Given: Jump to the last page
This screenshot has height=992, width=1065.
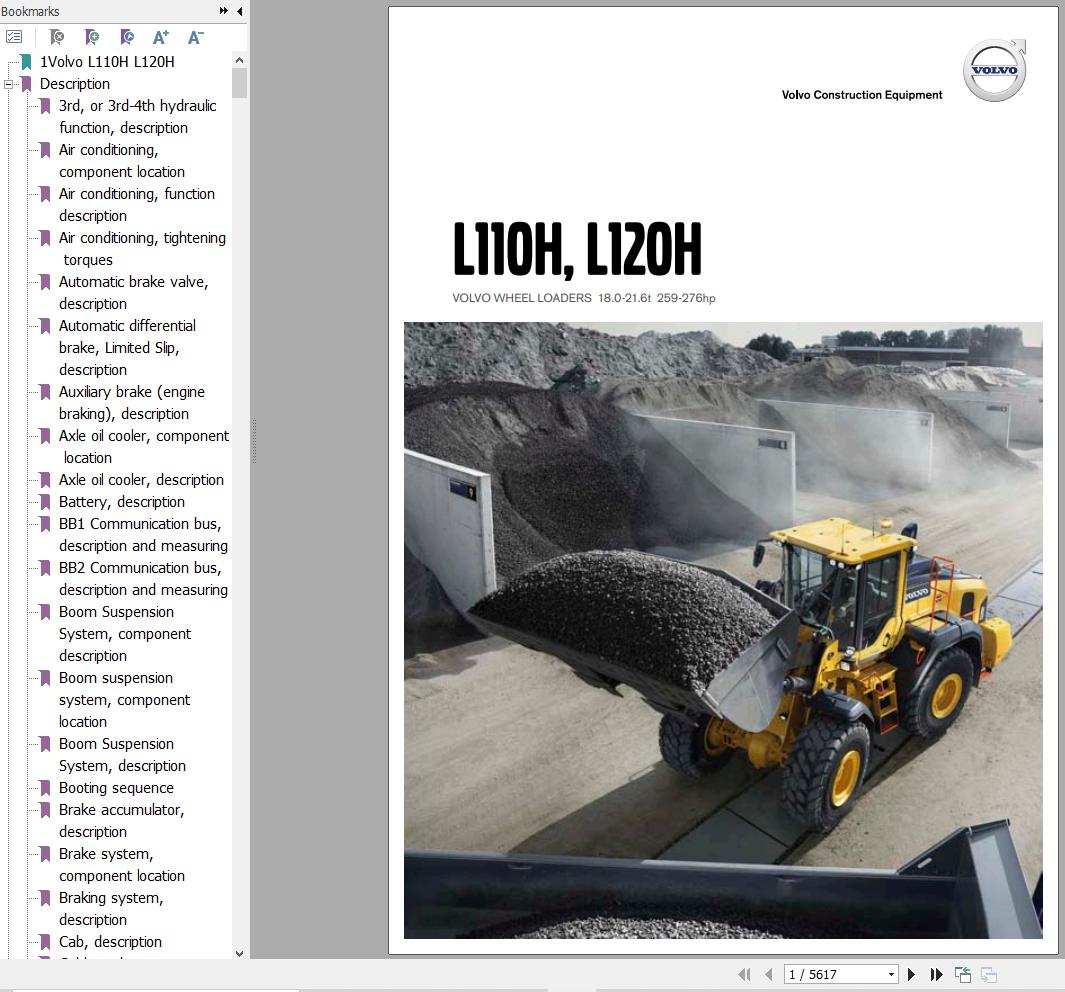Looking at the screenshot, I should pos(936,974).
